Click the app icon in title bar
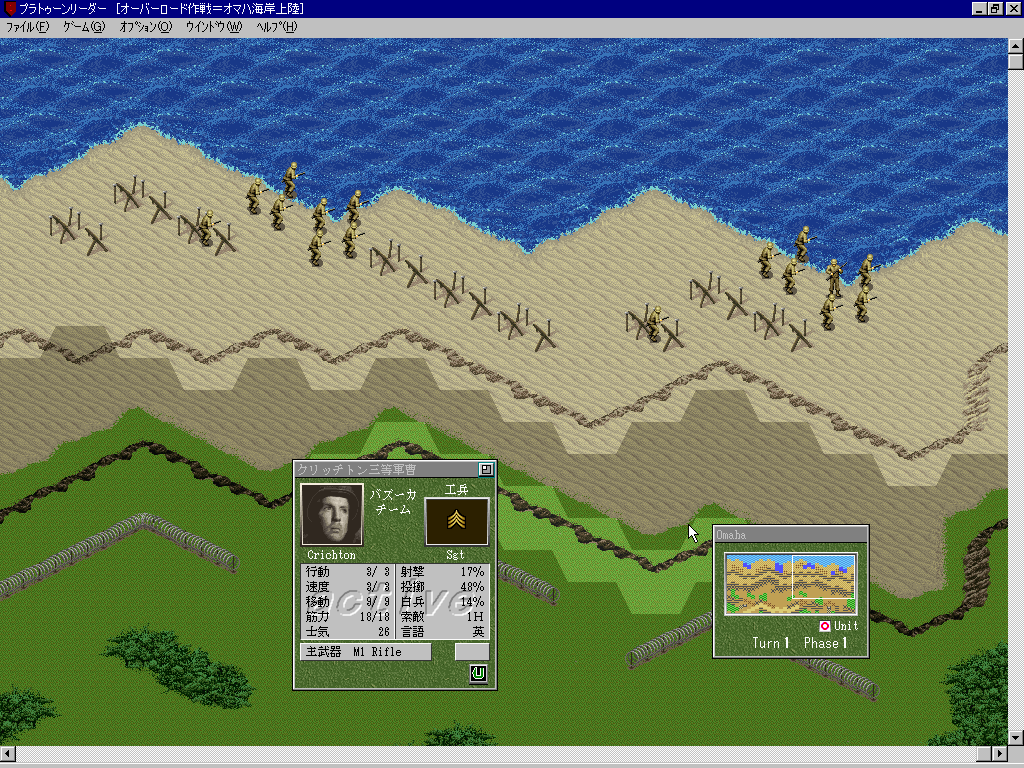 tap(9, 8)
